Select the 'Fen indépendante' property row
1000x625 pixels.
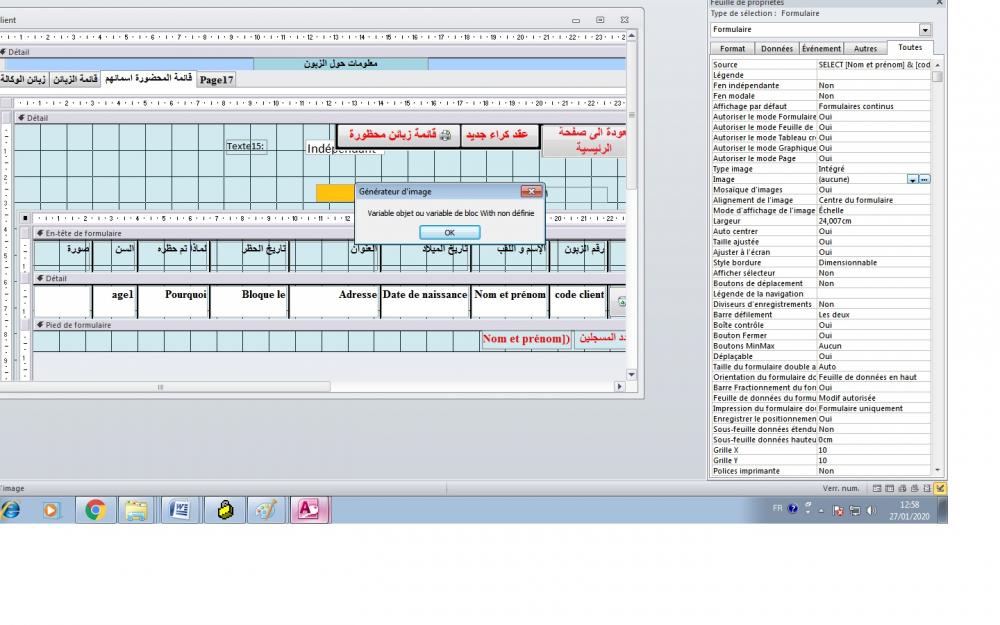coord(821,85)
